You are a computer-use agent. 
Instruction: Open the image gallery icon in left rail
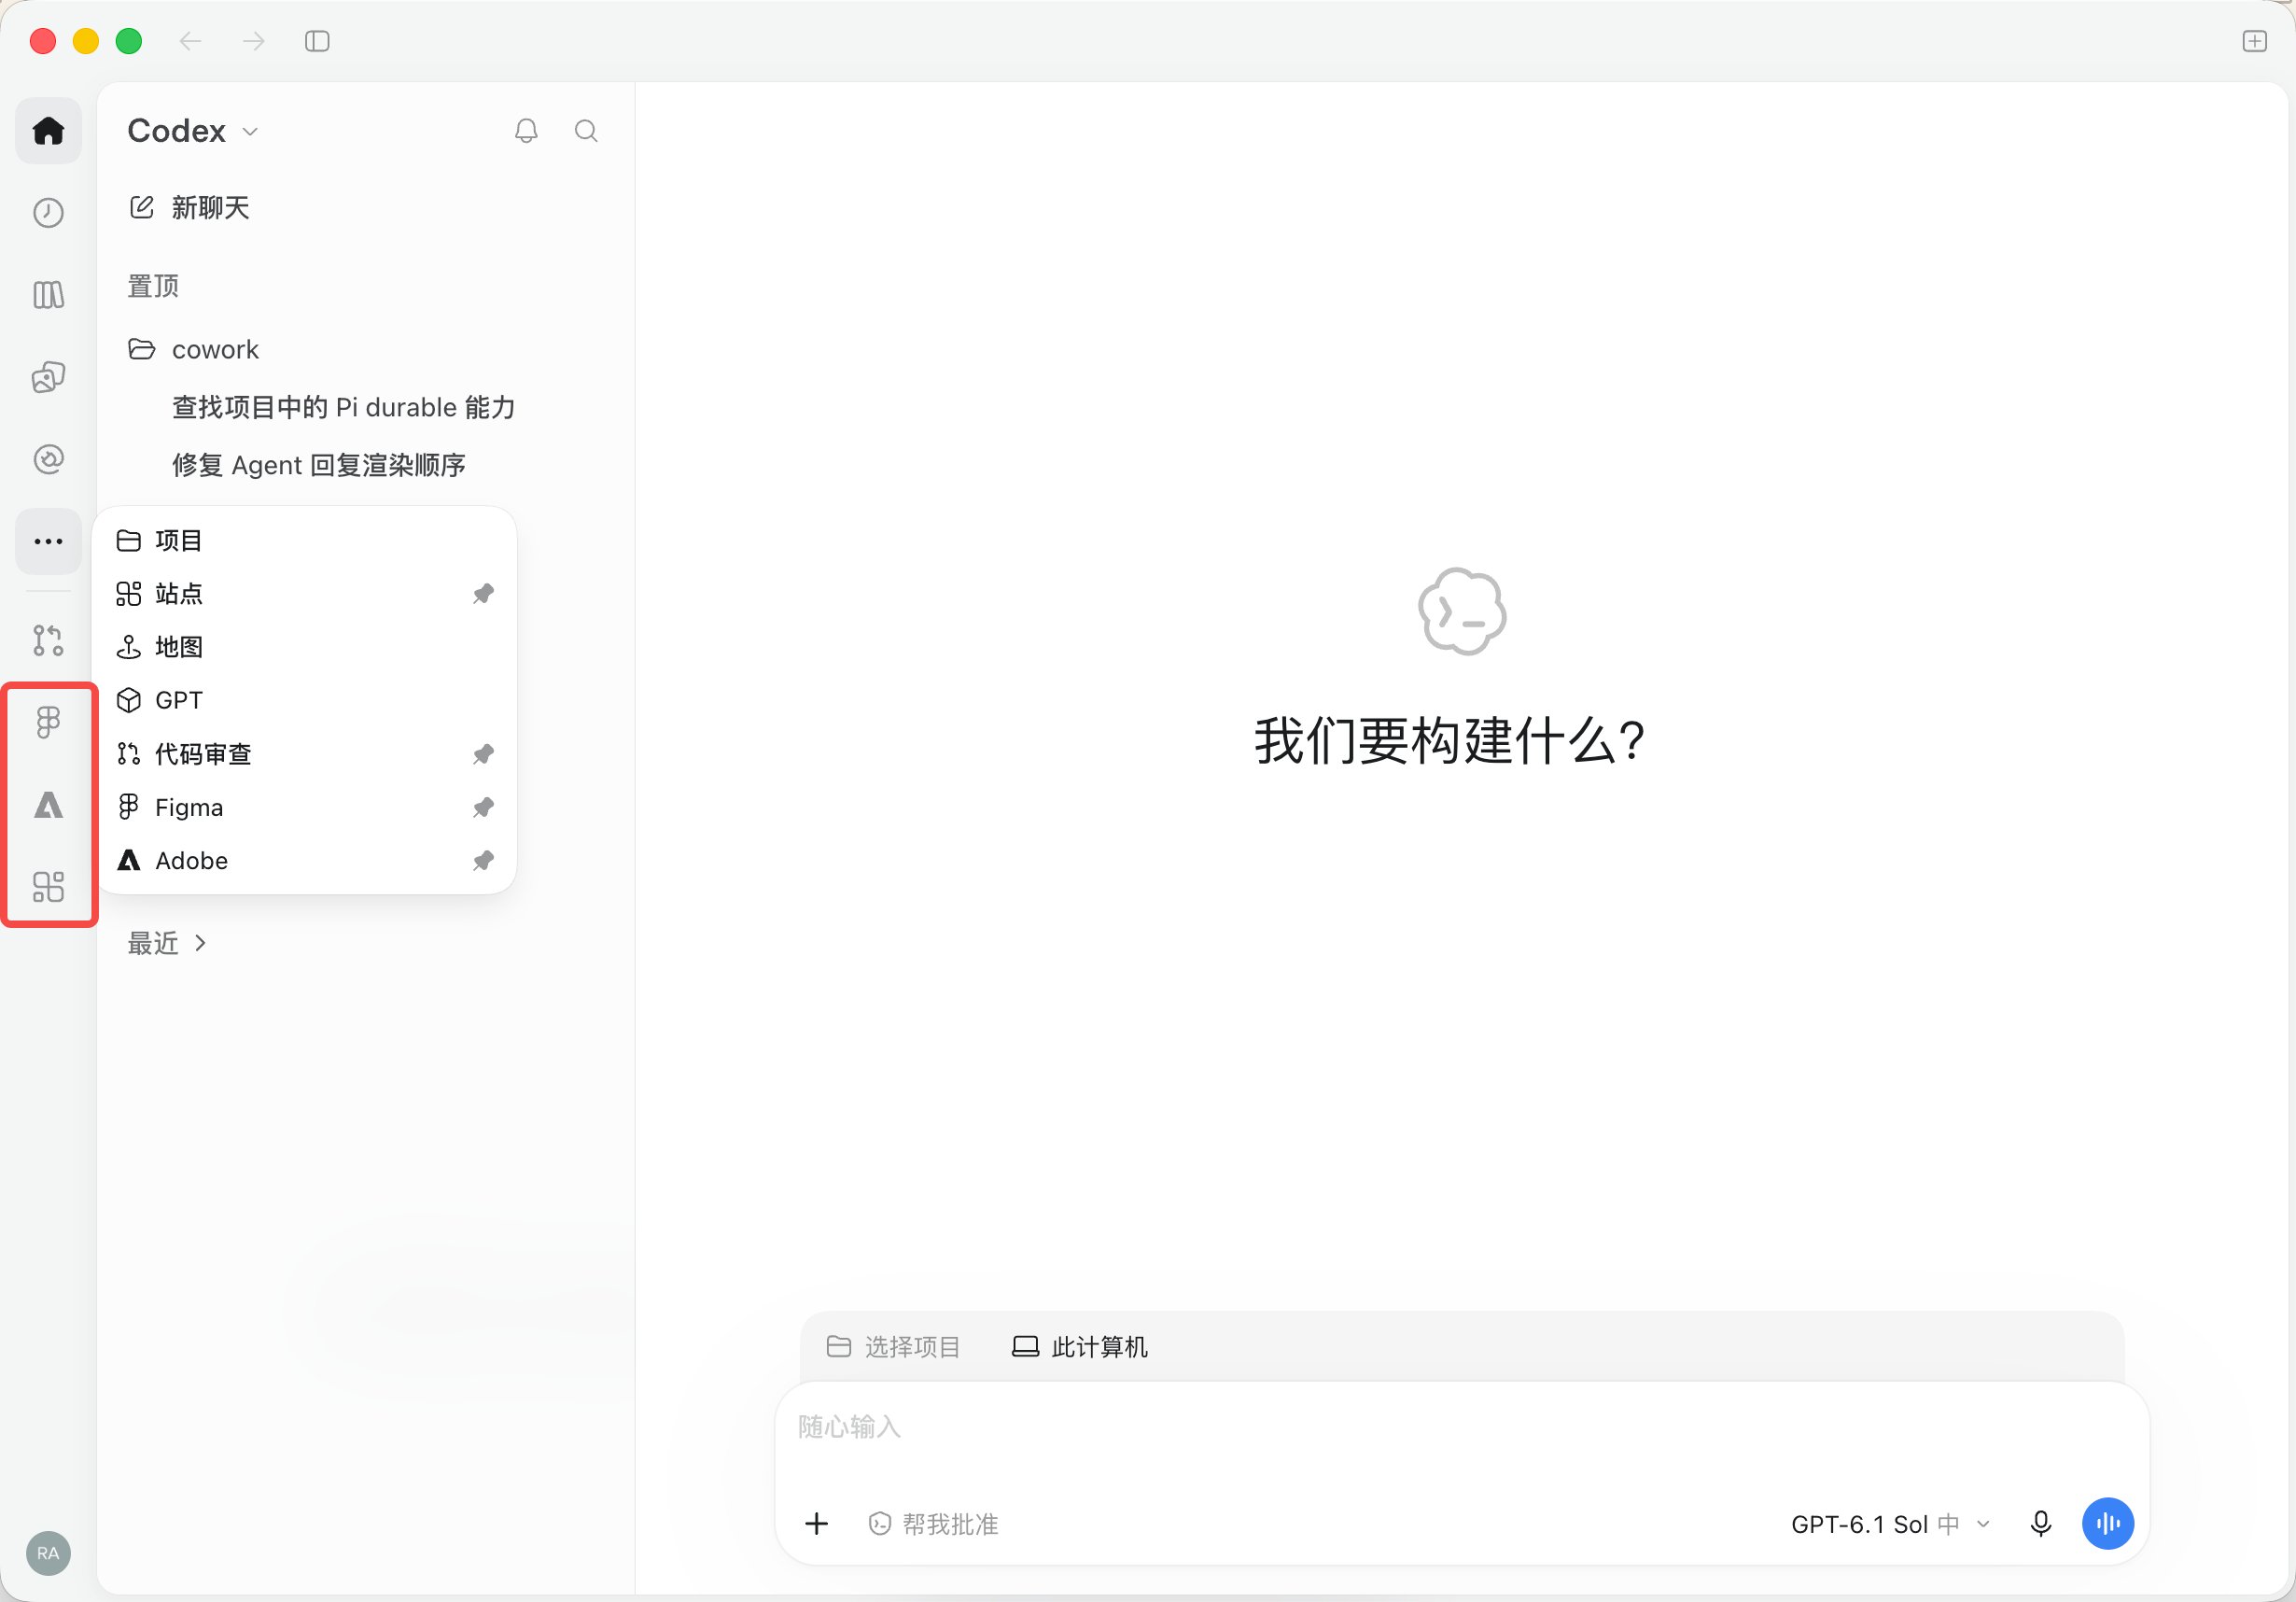click(48, 377)
